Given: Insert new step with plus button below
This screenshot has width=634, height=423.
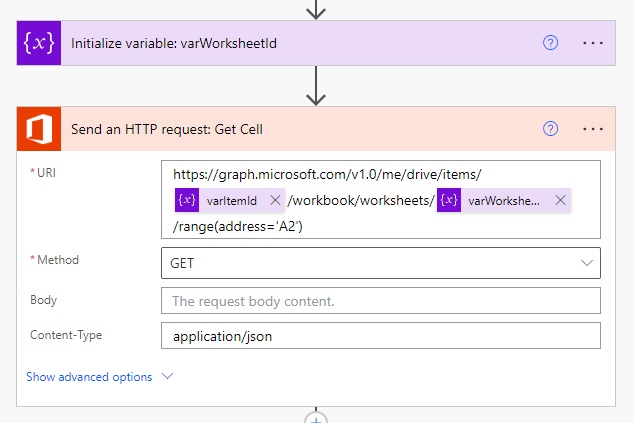Looking at the screenshot, I should (316, 418).
